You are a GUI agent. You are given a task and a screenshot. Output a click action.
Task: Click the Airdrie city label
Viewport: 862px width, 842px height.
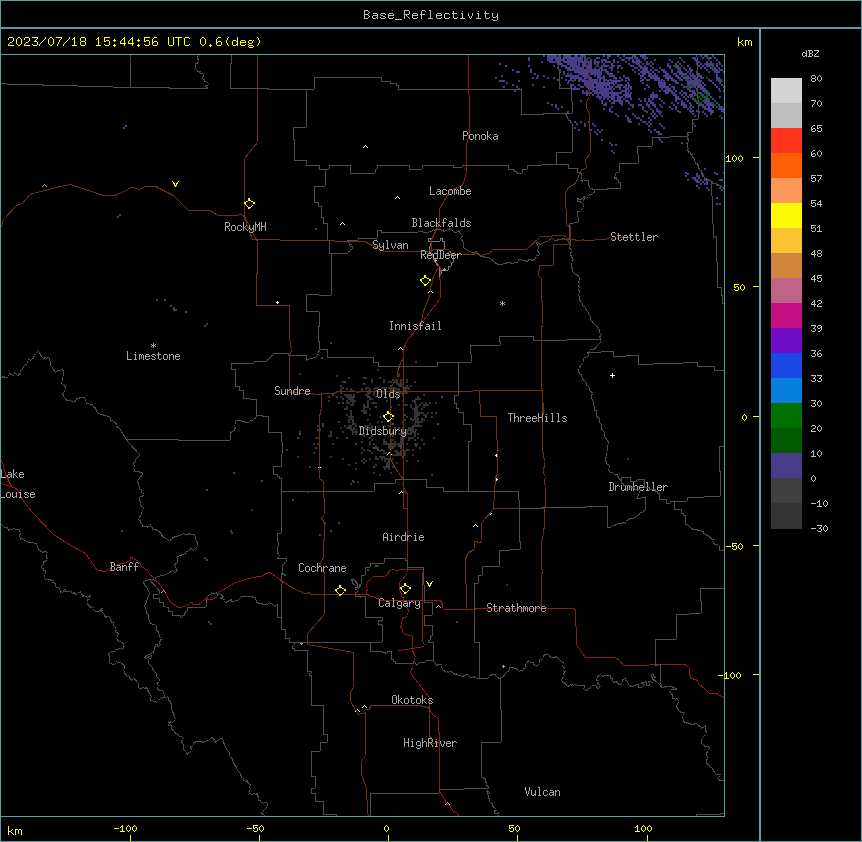tap(403, 537)
